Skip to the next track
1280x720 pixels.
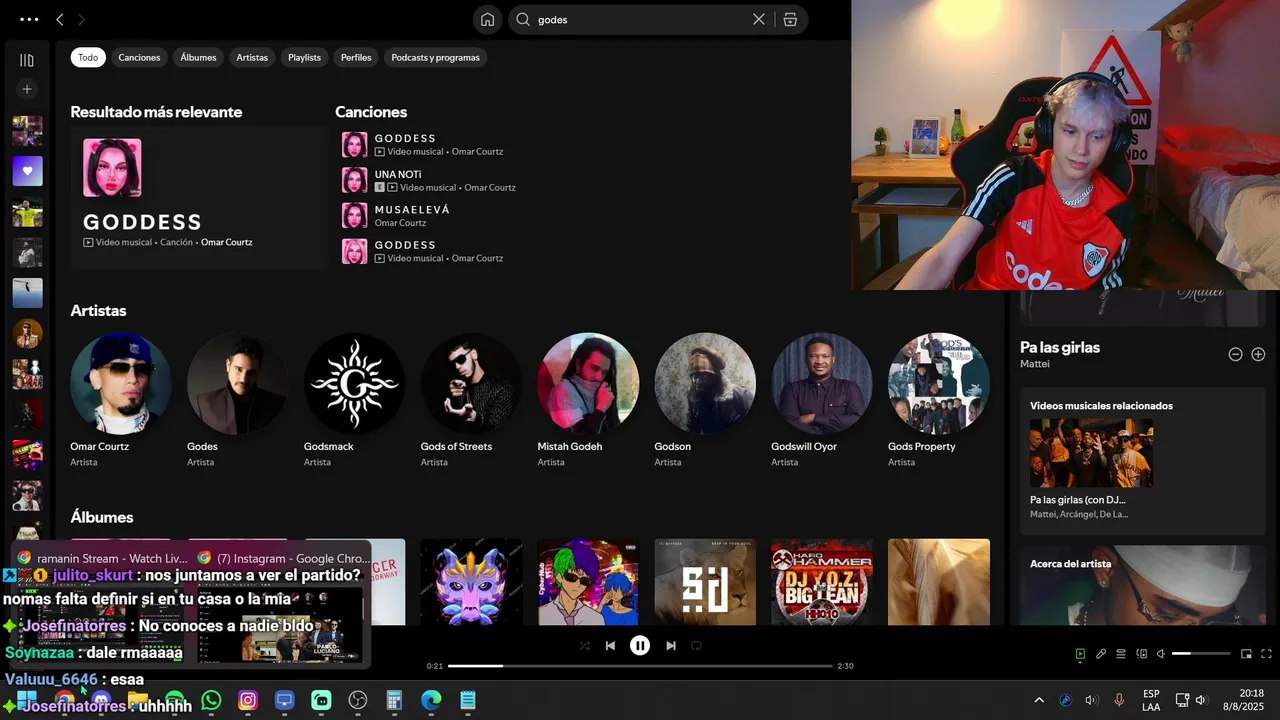coord(671,646)
